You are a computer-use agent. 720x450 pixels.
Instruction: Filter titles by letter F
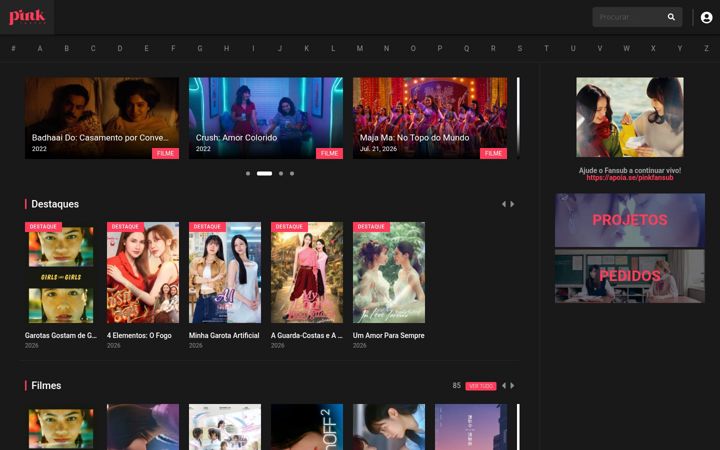tap(173, 48)
